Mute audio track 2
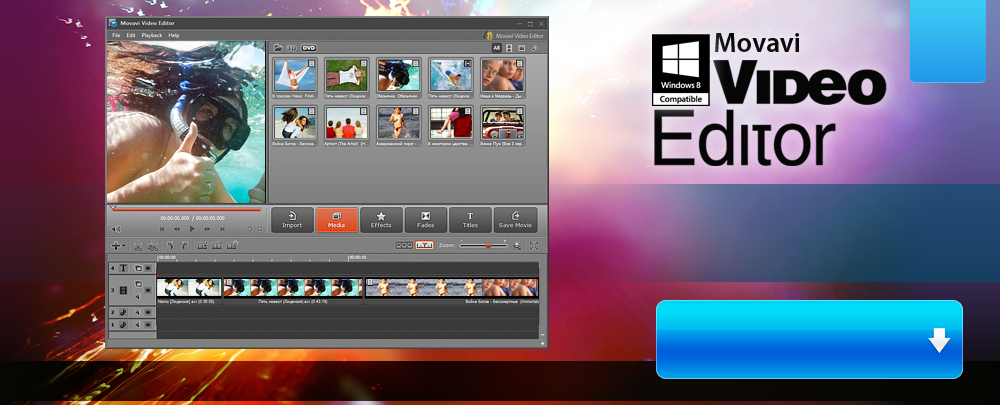Screen dimensions: 1000x405 136,313
